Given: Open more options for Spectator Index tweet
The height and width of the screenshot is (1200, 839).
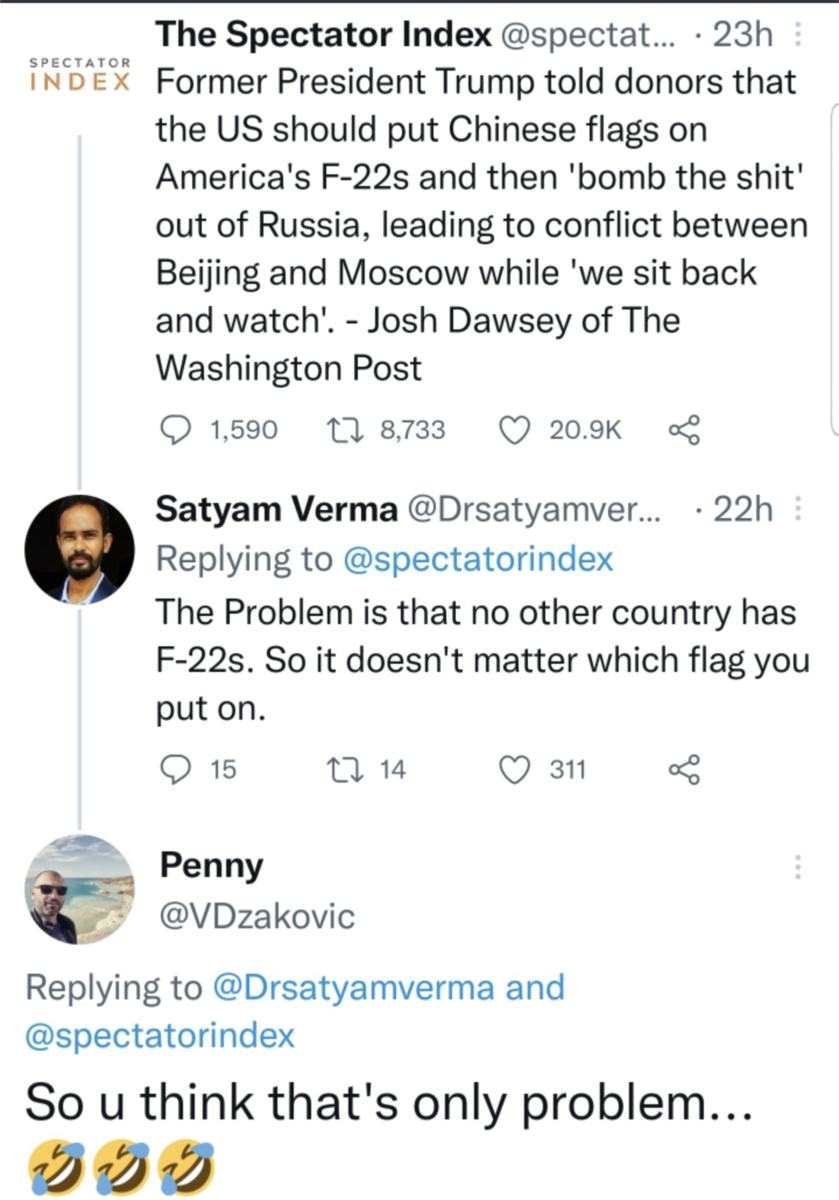Looking at the screenshot, I should (797, 36).
